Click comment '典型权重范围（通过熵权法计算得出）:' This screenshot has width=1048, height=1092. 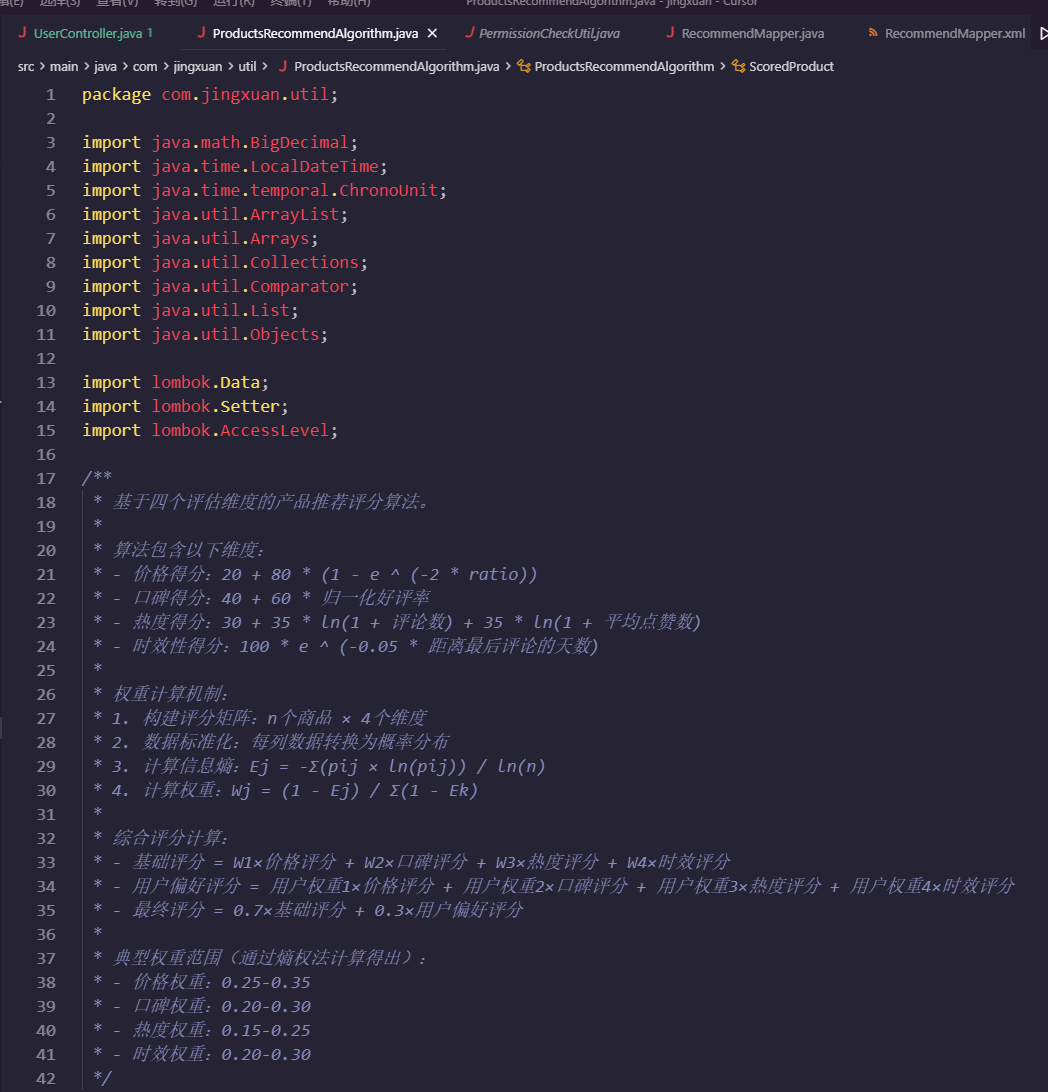point(269,958)
